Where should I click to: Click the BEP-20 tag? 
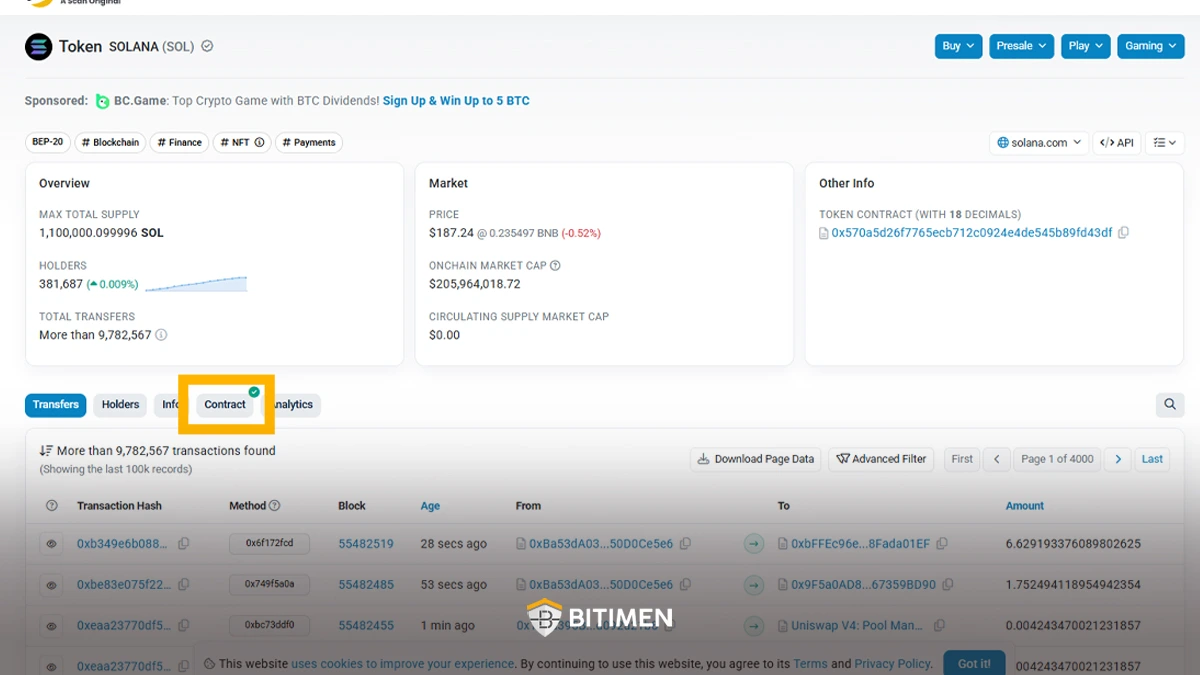[x=48, y=143]
